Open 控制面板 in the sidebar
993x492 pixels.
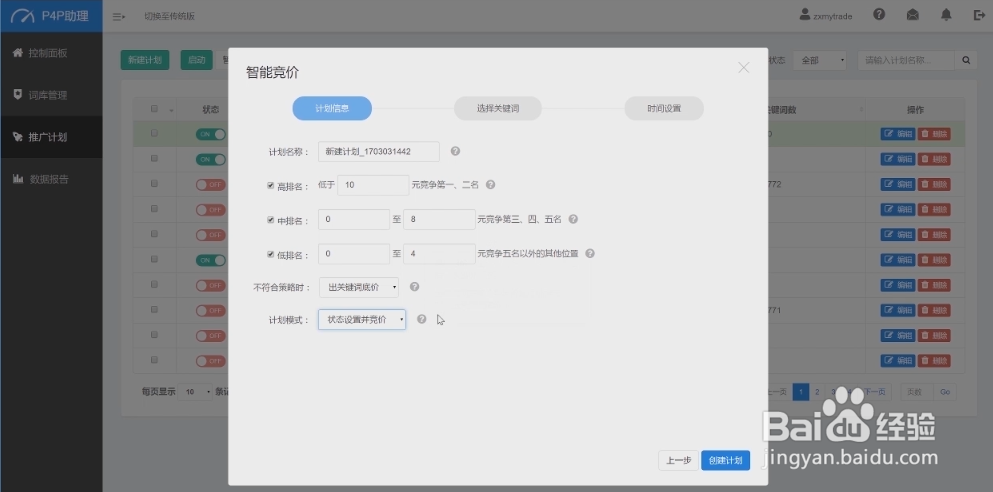coord(51,53)
